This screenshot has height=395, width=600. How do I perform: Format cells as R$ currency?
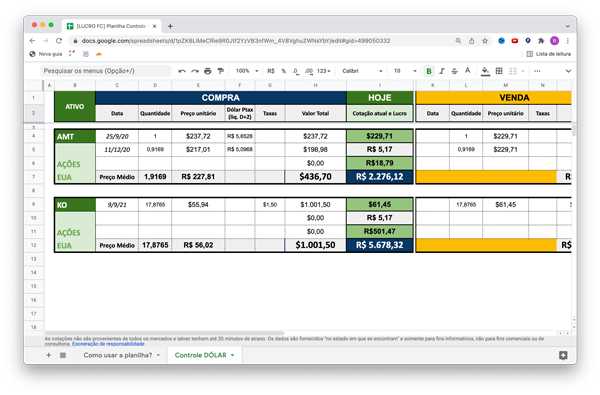pos(271,71)
